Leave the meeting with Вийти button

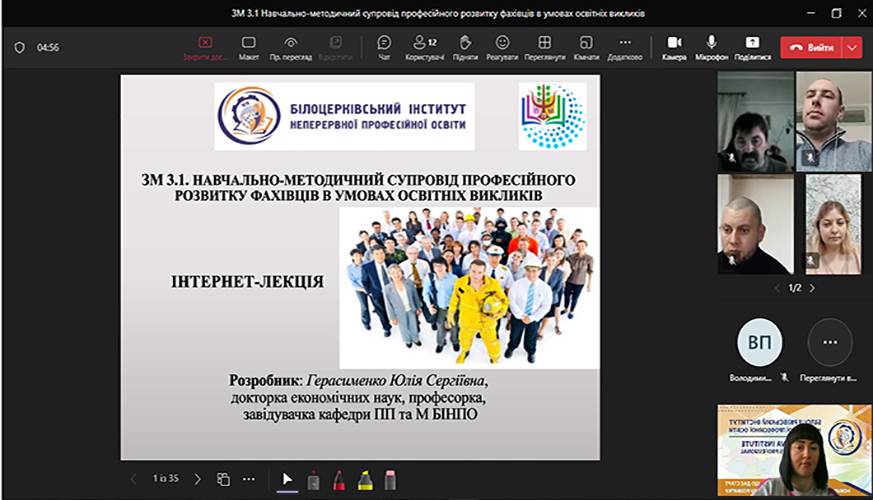point(812,47)
